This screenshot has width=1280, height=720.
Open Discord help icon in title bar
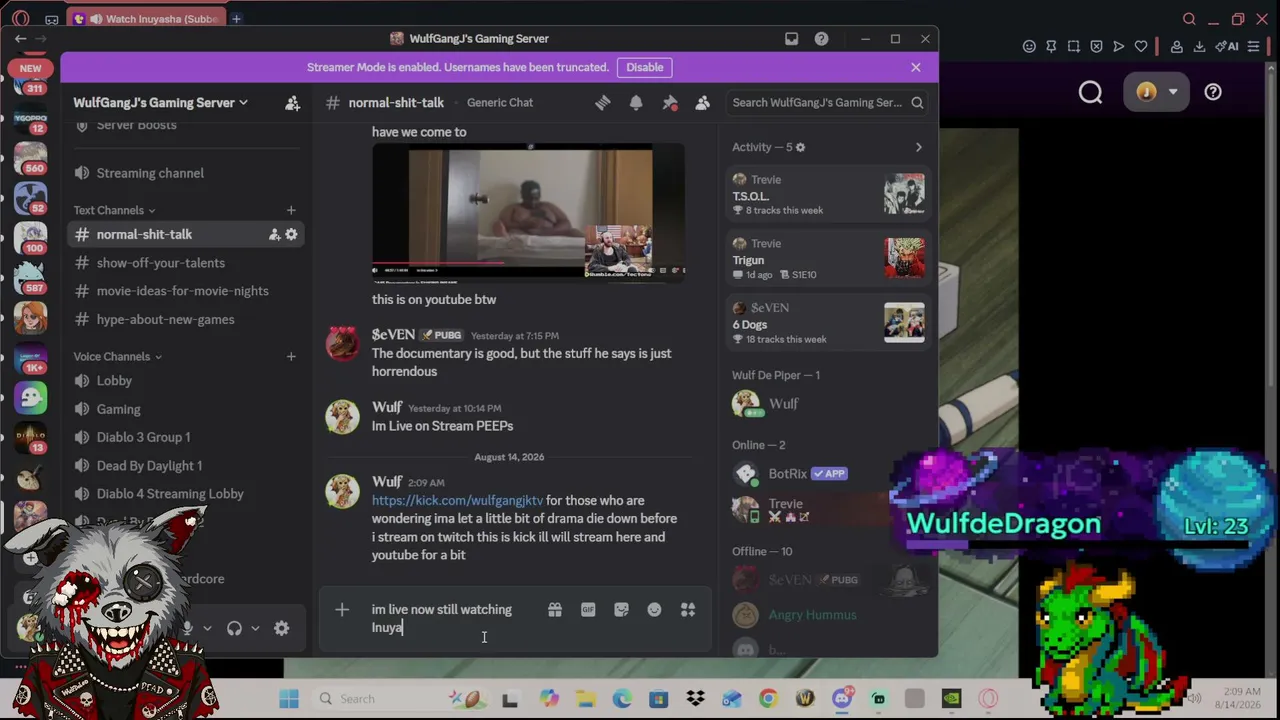pos(821,39)
